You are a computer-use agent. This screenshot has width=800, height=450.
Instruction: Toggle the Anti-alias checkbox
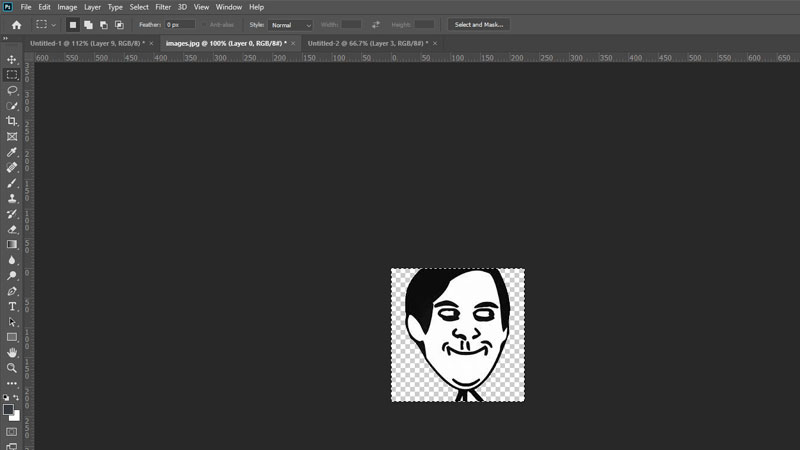pos(204,24)
